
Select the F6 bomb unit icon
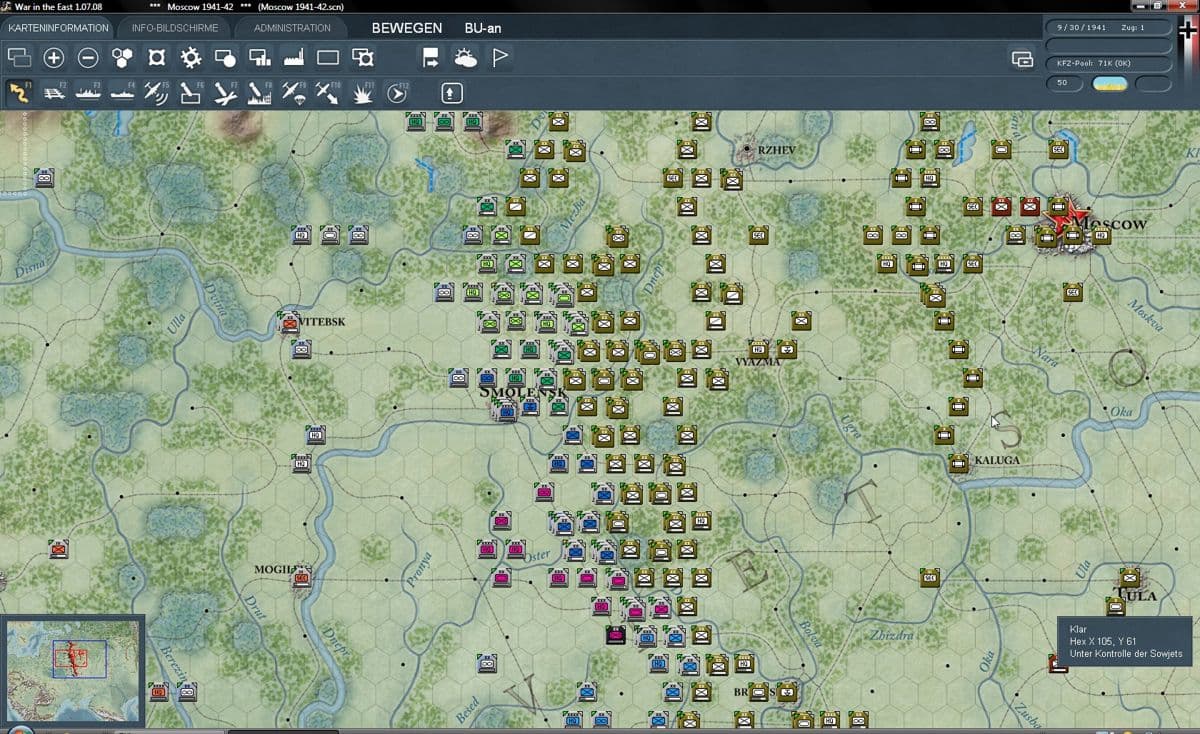point(190,92)
